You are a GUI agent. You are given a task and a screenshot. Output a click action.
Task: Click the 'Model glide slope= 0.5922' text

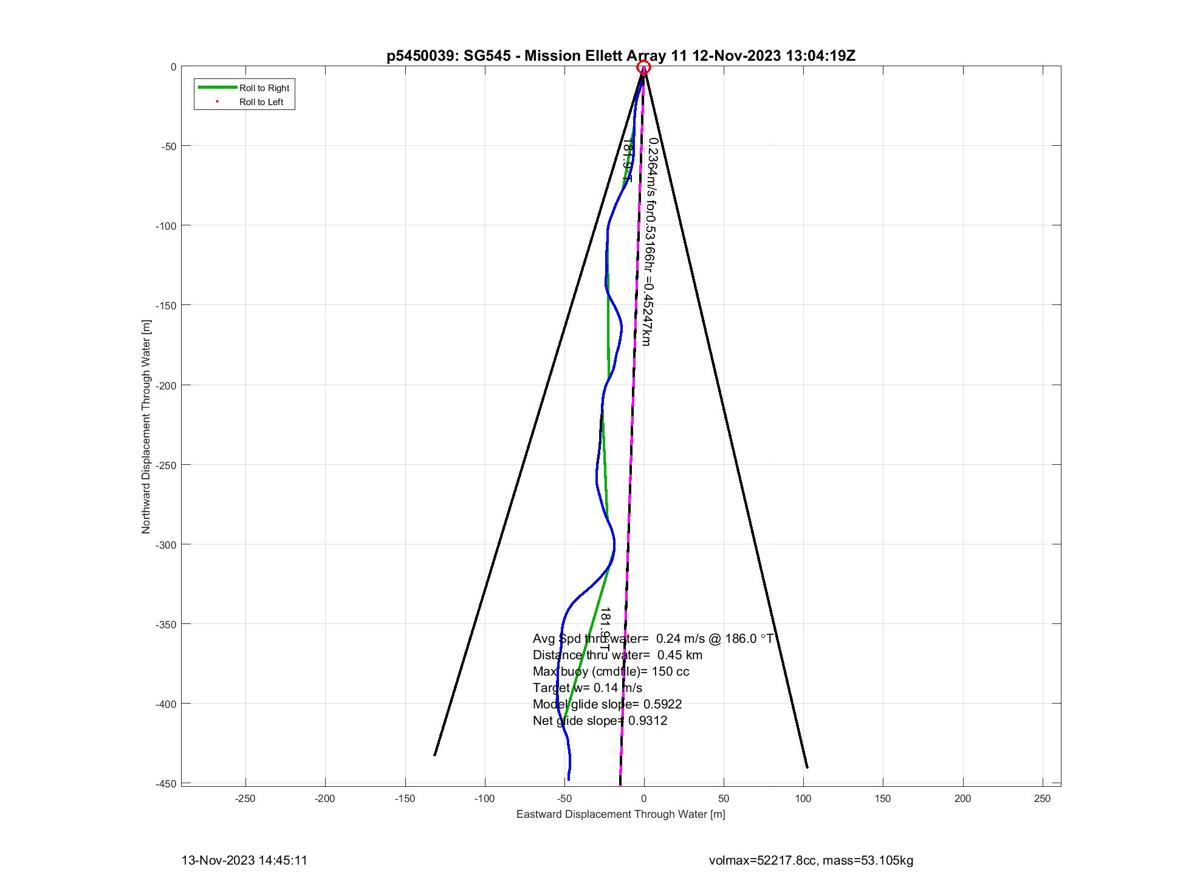pyautogui.click(x=608, y=704)
